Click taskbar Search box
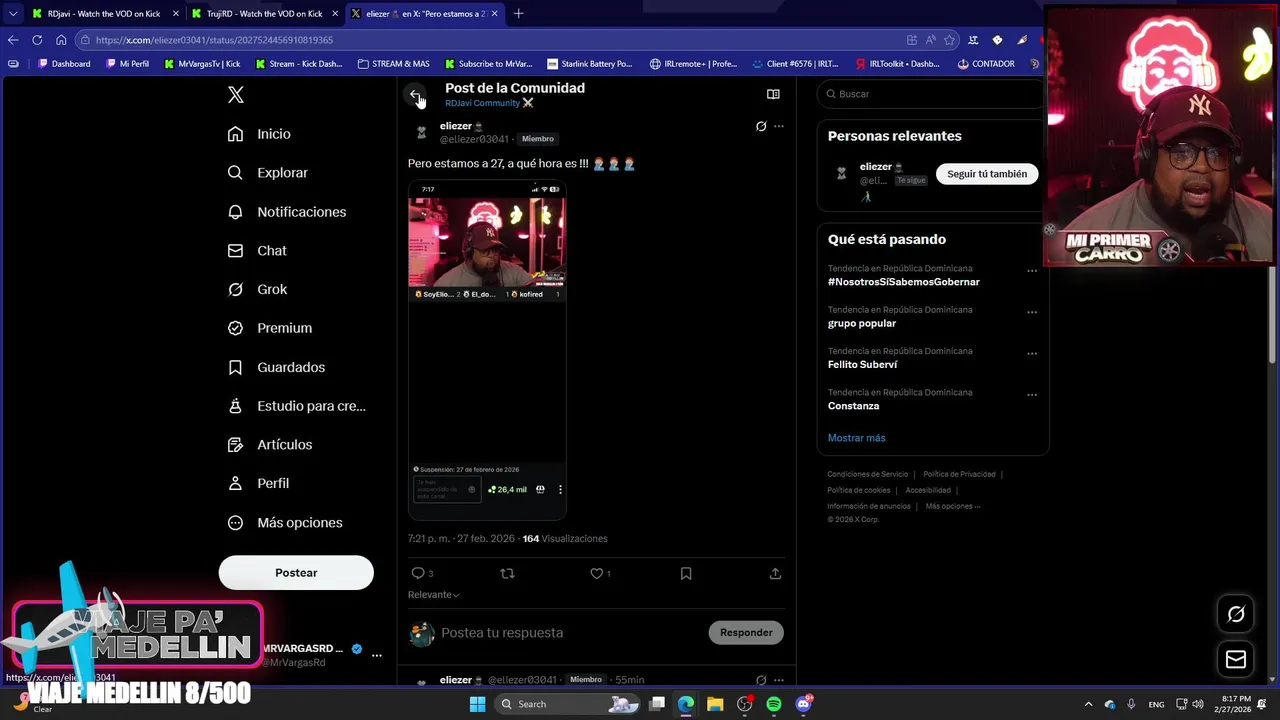1280x720 pixels. click(x=567, y=704)
